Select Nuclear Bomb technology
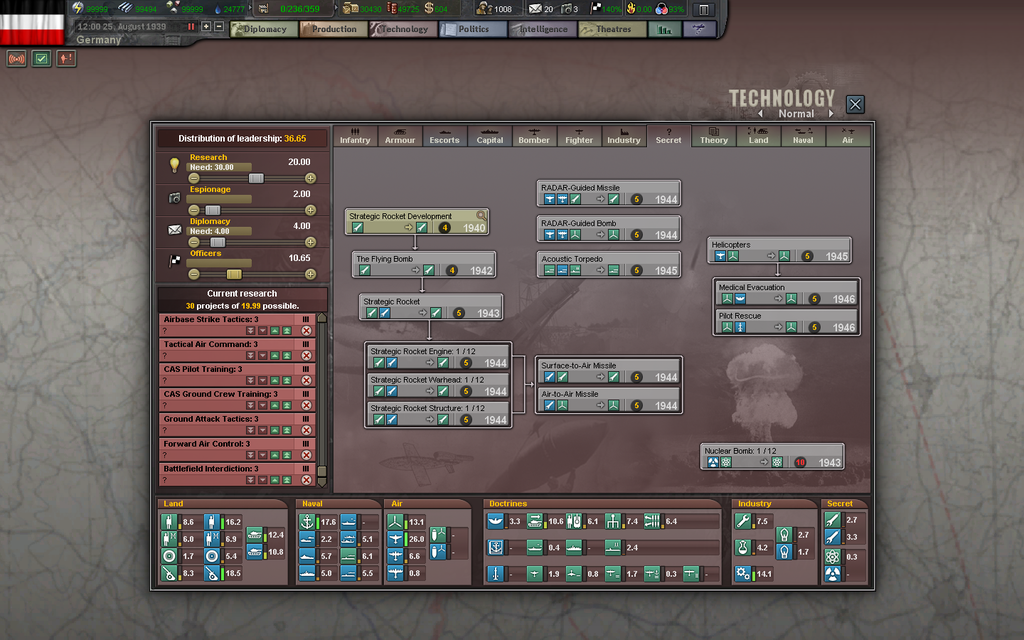This screenshot has height=640, width=1024. click(x=772, y=456)
